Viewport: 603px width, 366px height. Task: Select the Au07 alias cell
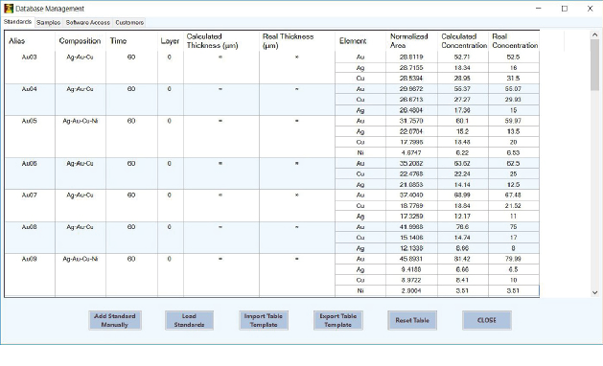coord(30,205)
